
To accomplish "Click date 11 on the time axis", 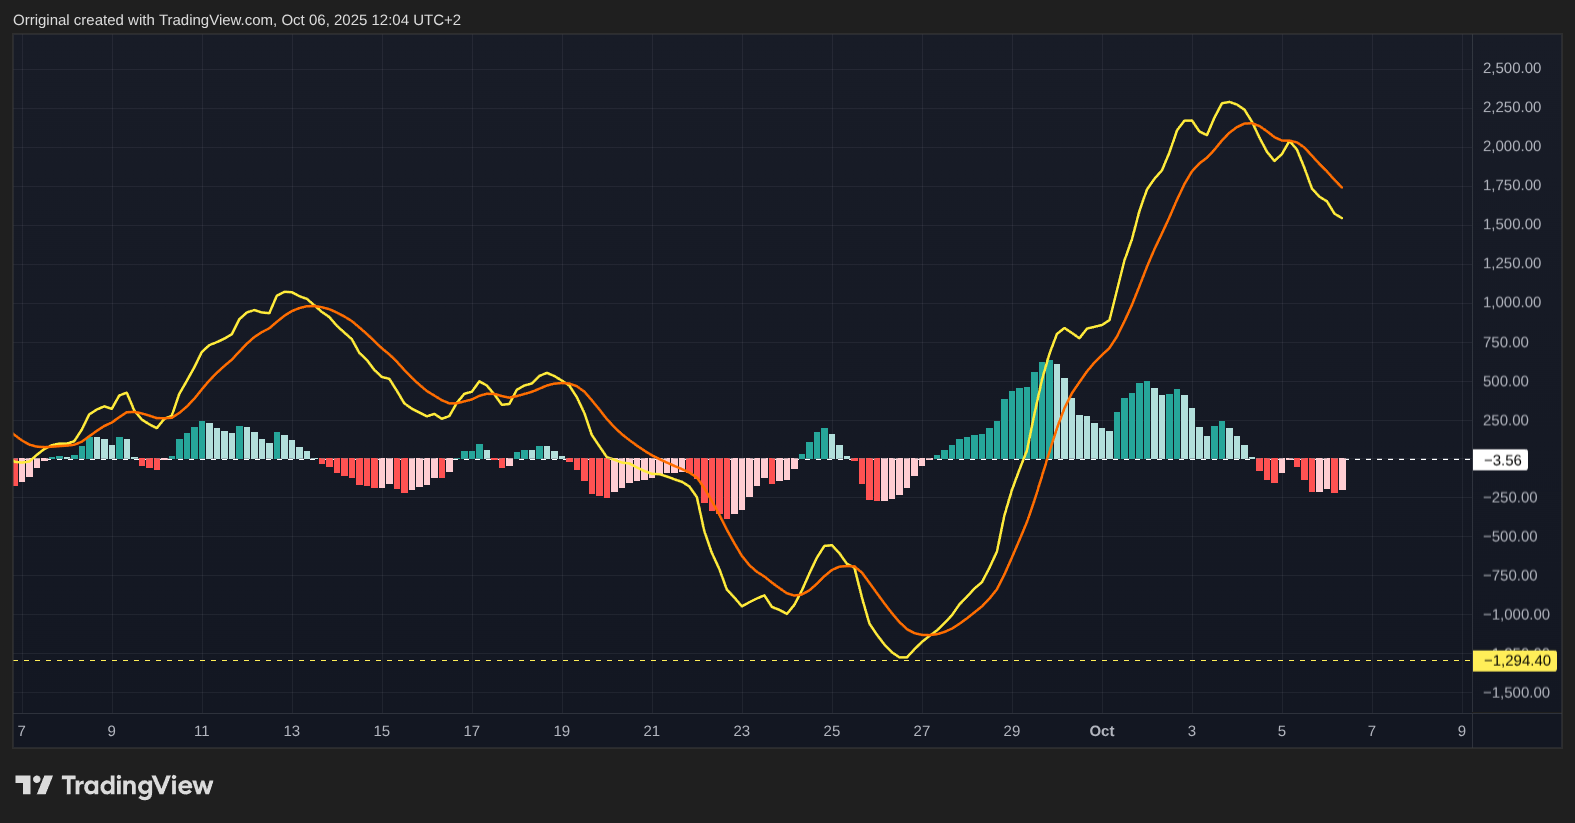I will pyautogui.click(x=202, y=731).
